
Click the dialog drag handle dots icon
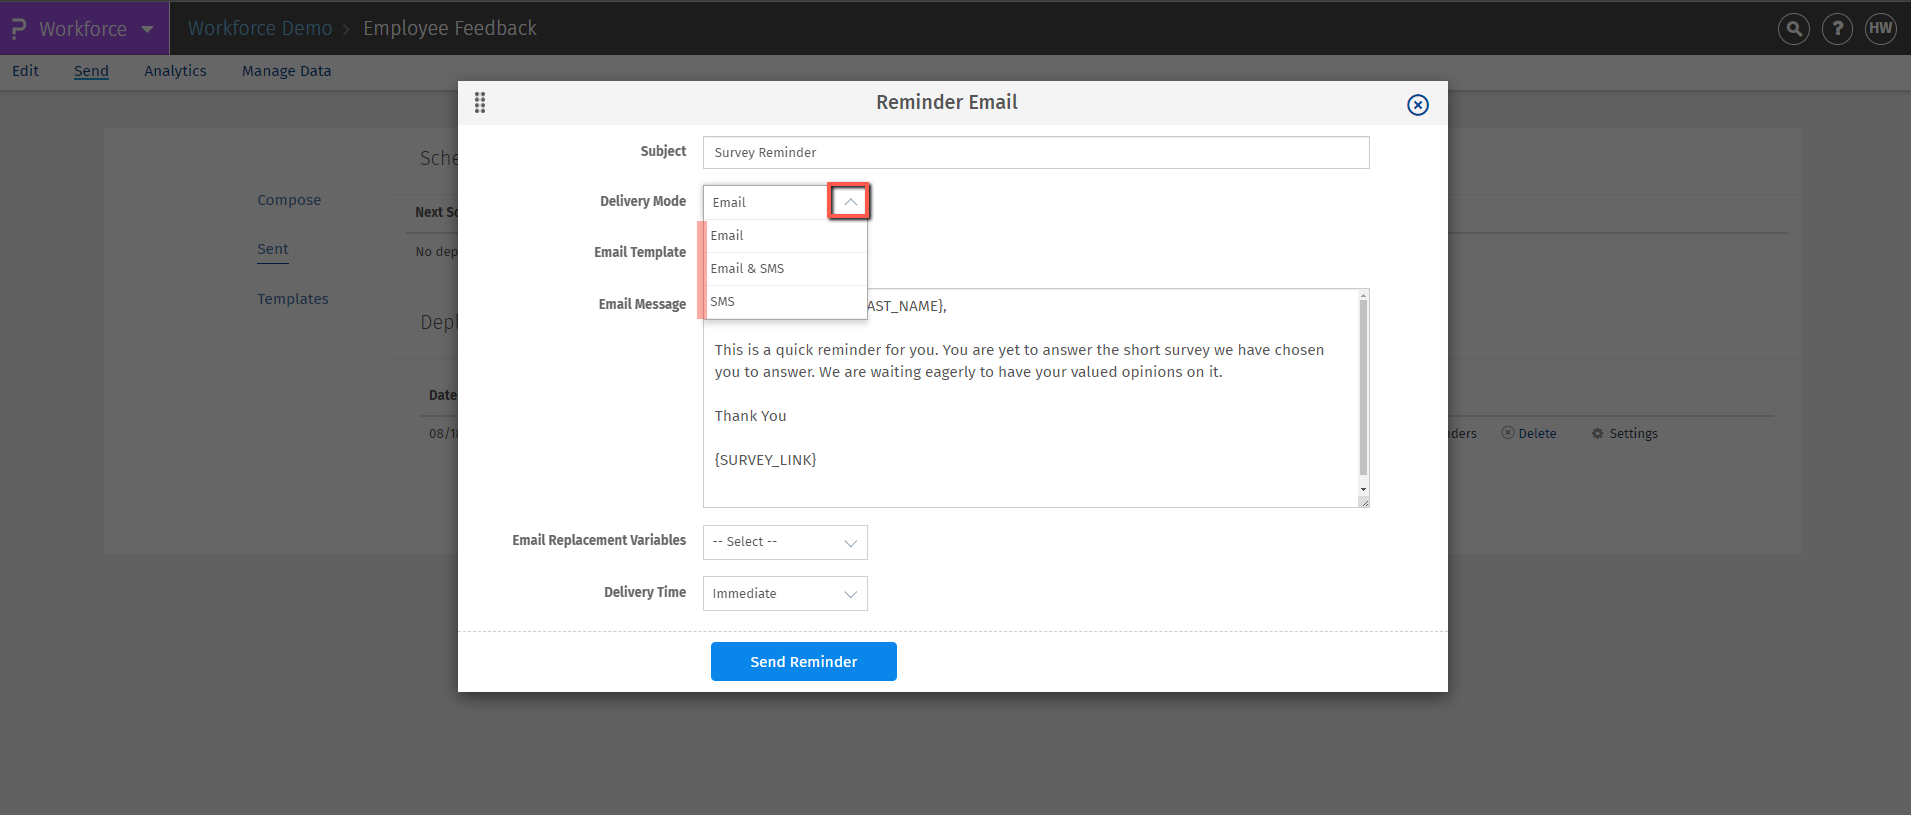pos(480,103)
